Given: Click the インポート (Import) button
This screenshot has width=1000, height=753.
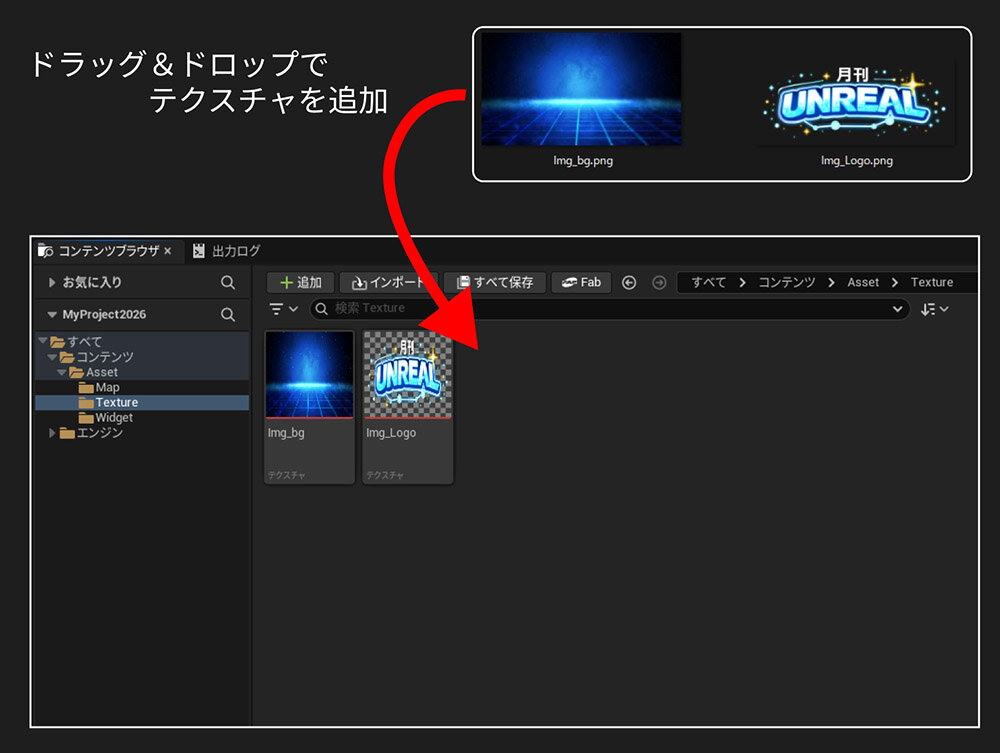Looking at the screenshot, I should tap(388, 283).
